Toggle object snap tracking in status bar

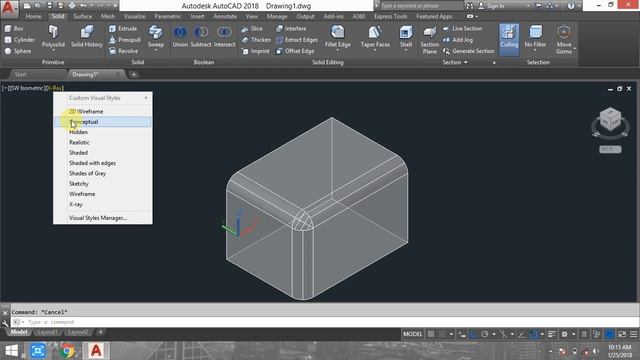pos(522,334)
